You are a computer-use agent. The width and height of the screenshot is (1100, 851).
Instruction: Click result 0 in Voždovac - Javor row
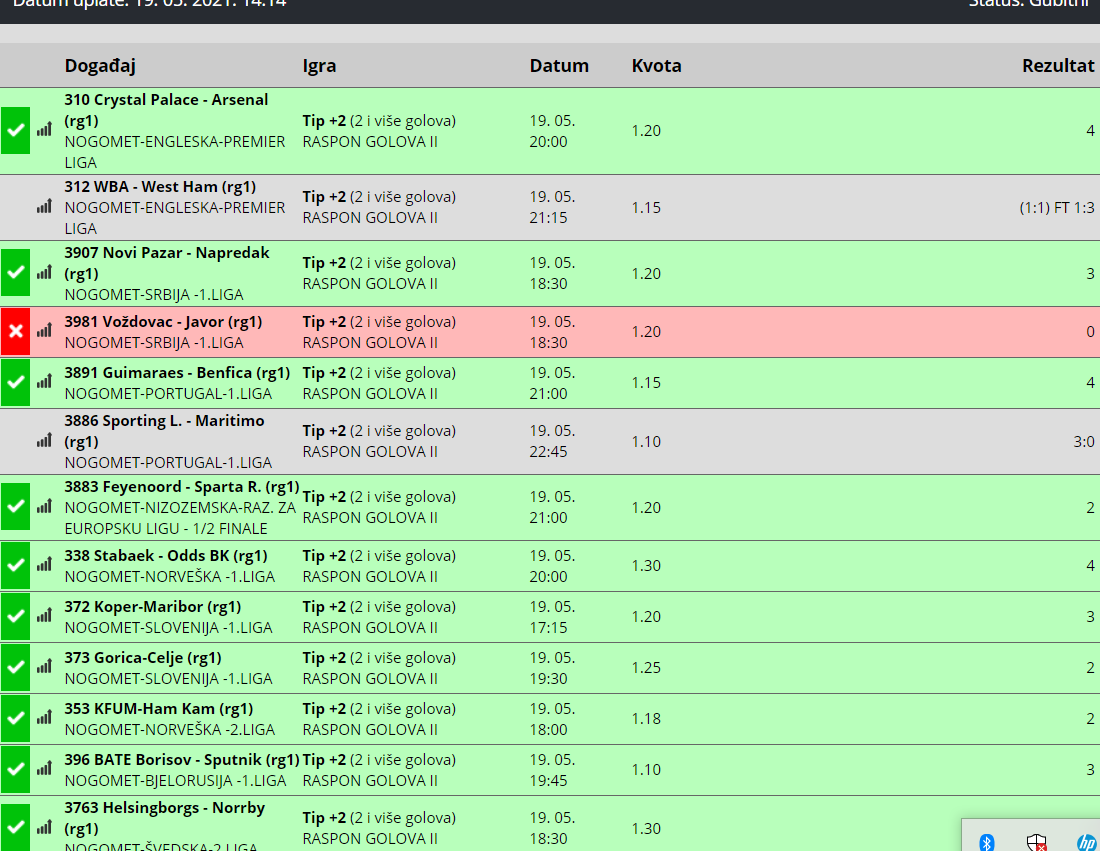tap(1090, 332)
